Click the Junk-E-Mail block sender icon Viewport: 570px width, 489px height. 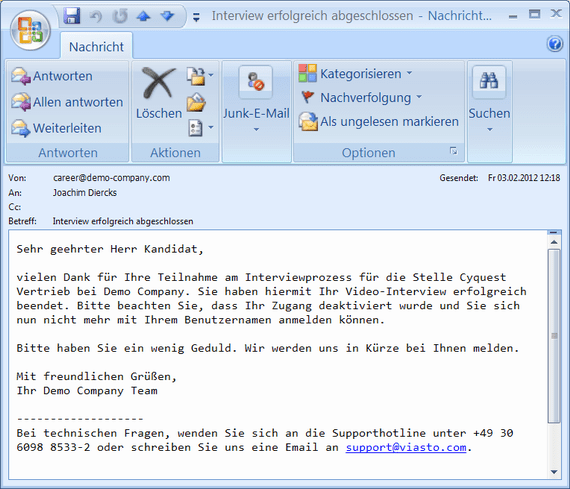click(x=256, y=82)
